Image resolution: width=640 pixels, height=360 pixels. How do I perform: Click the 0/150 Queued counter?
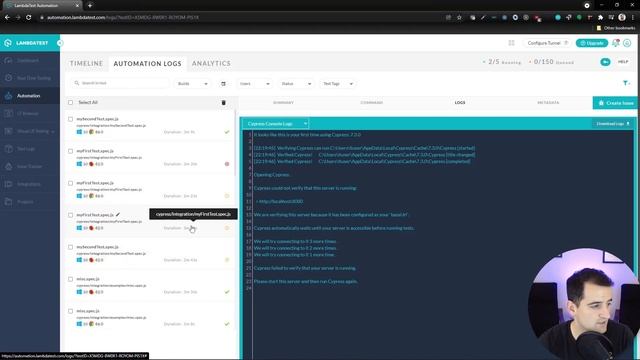[551, 62]
